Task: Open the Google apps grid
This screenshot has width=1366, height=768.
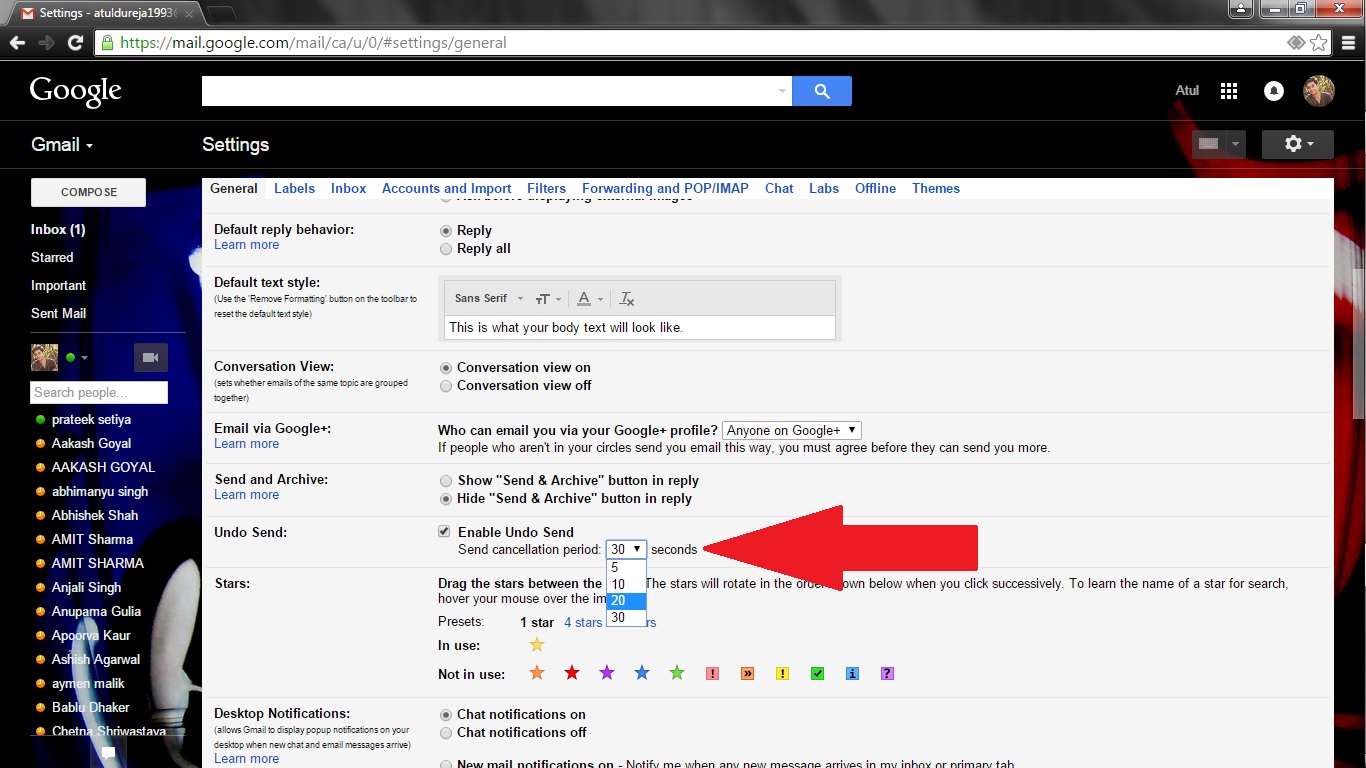Action: click(1229, 91)
